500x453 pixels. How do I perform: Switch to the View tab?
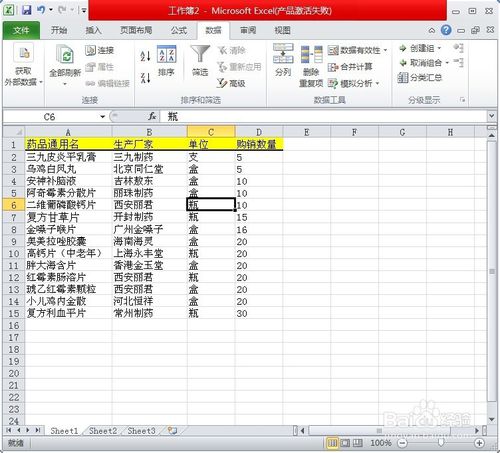click(282, 30)
